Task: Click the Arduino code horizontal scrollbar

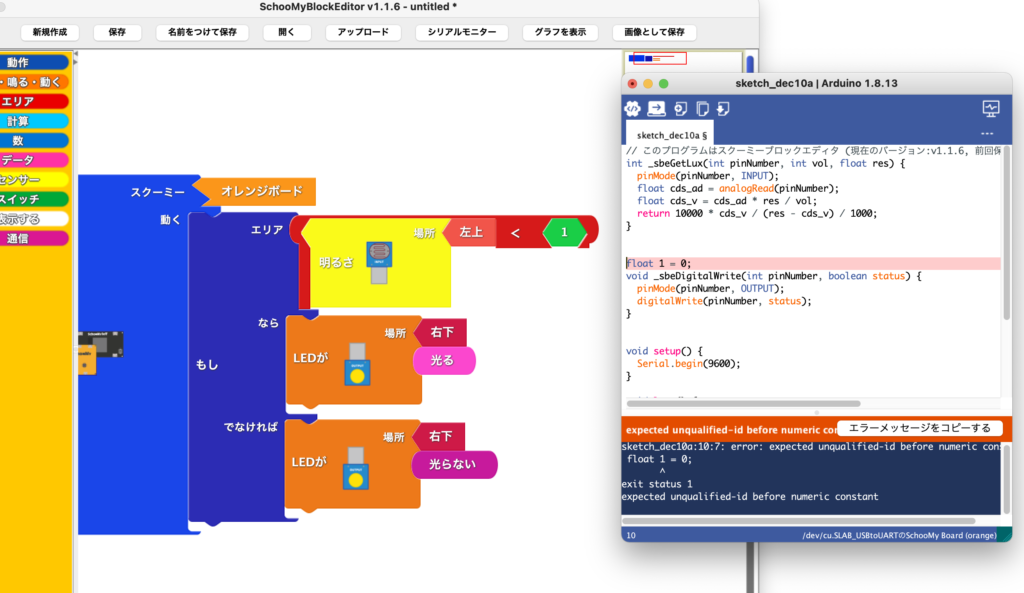Action: (743, 404)
